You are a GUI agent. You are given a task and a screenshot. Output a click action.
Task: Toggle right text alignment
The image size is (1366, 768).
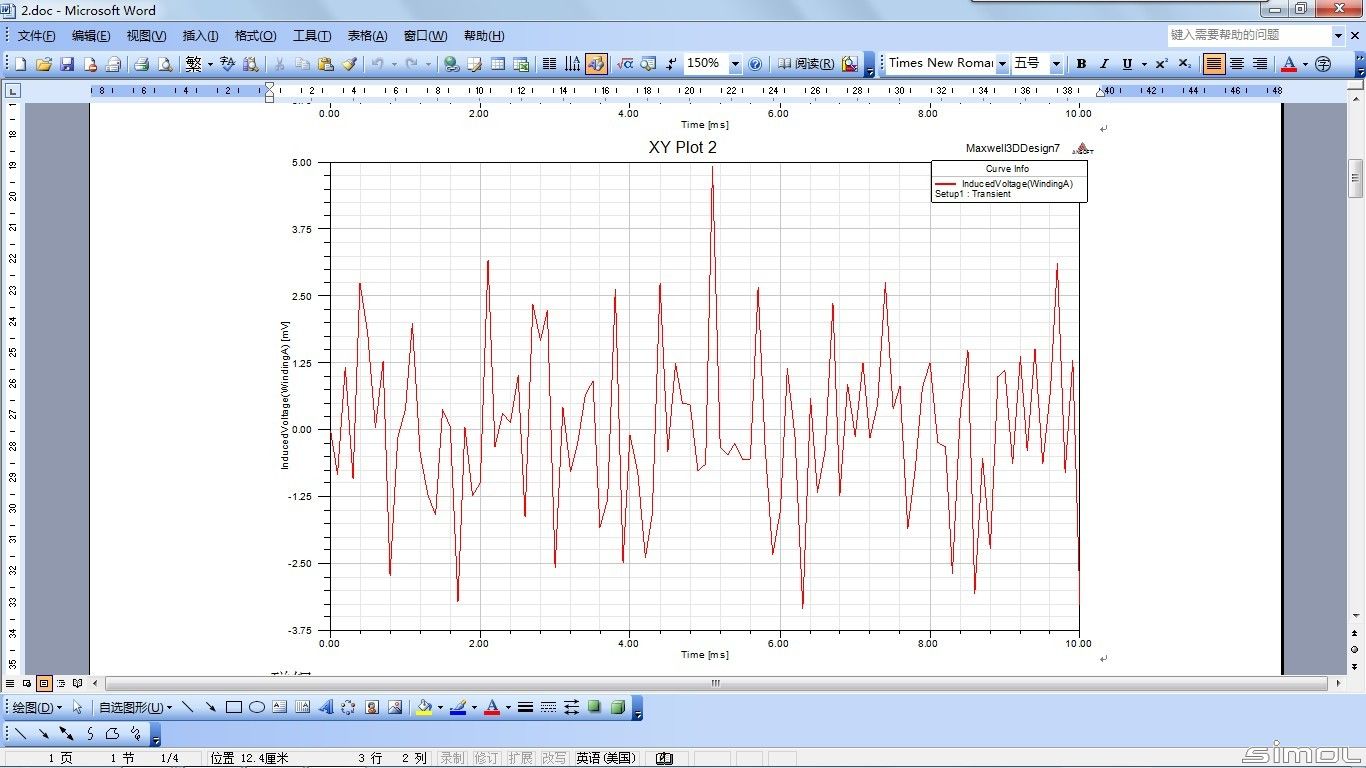(1260, 64)
